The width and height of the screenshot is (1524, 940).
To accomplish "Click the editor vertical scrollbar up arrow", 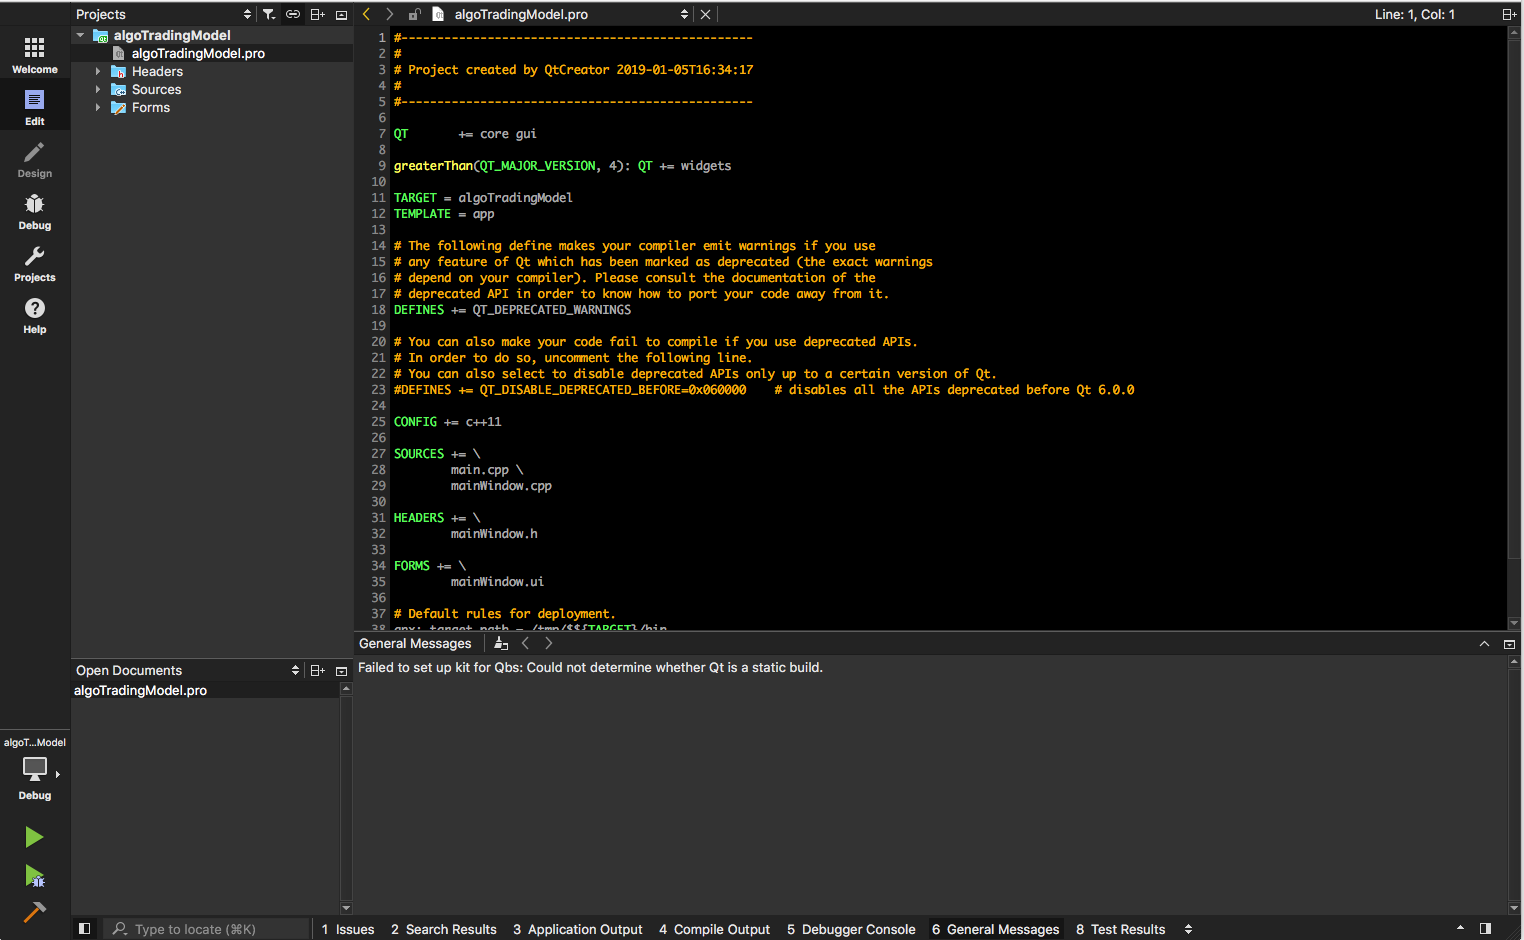I will point(1514,33).
